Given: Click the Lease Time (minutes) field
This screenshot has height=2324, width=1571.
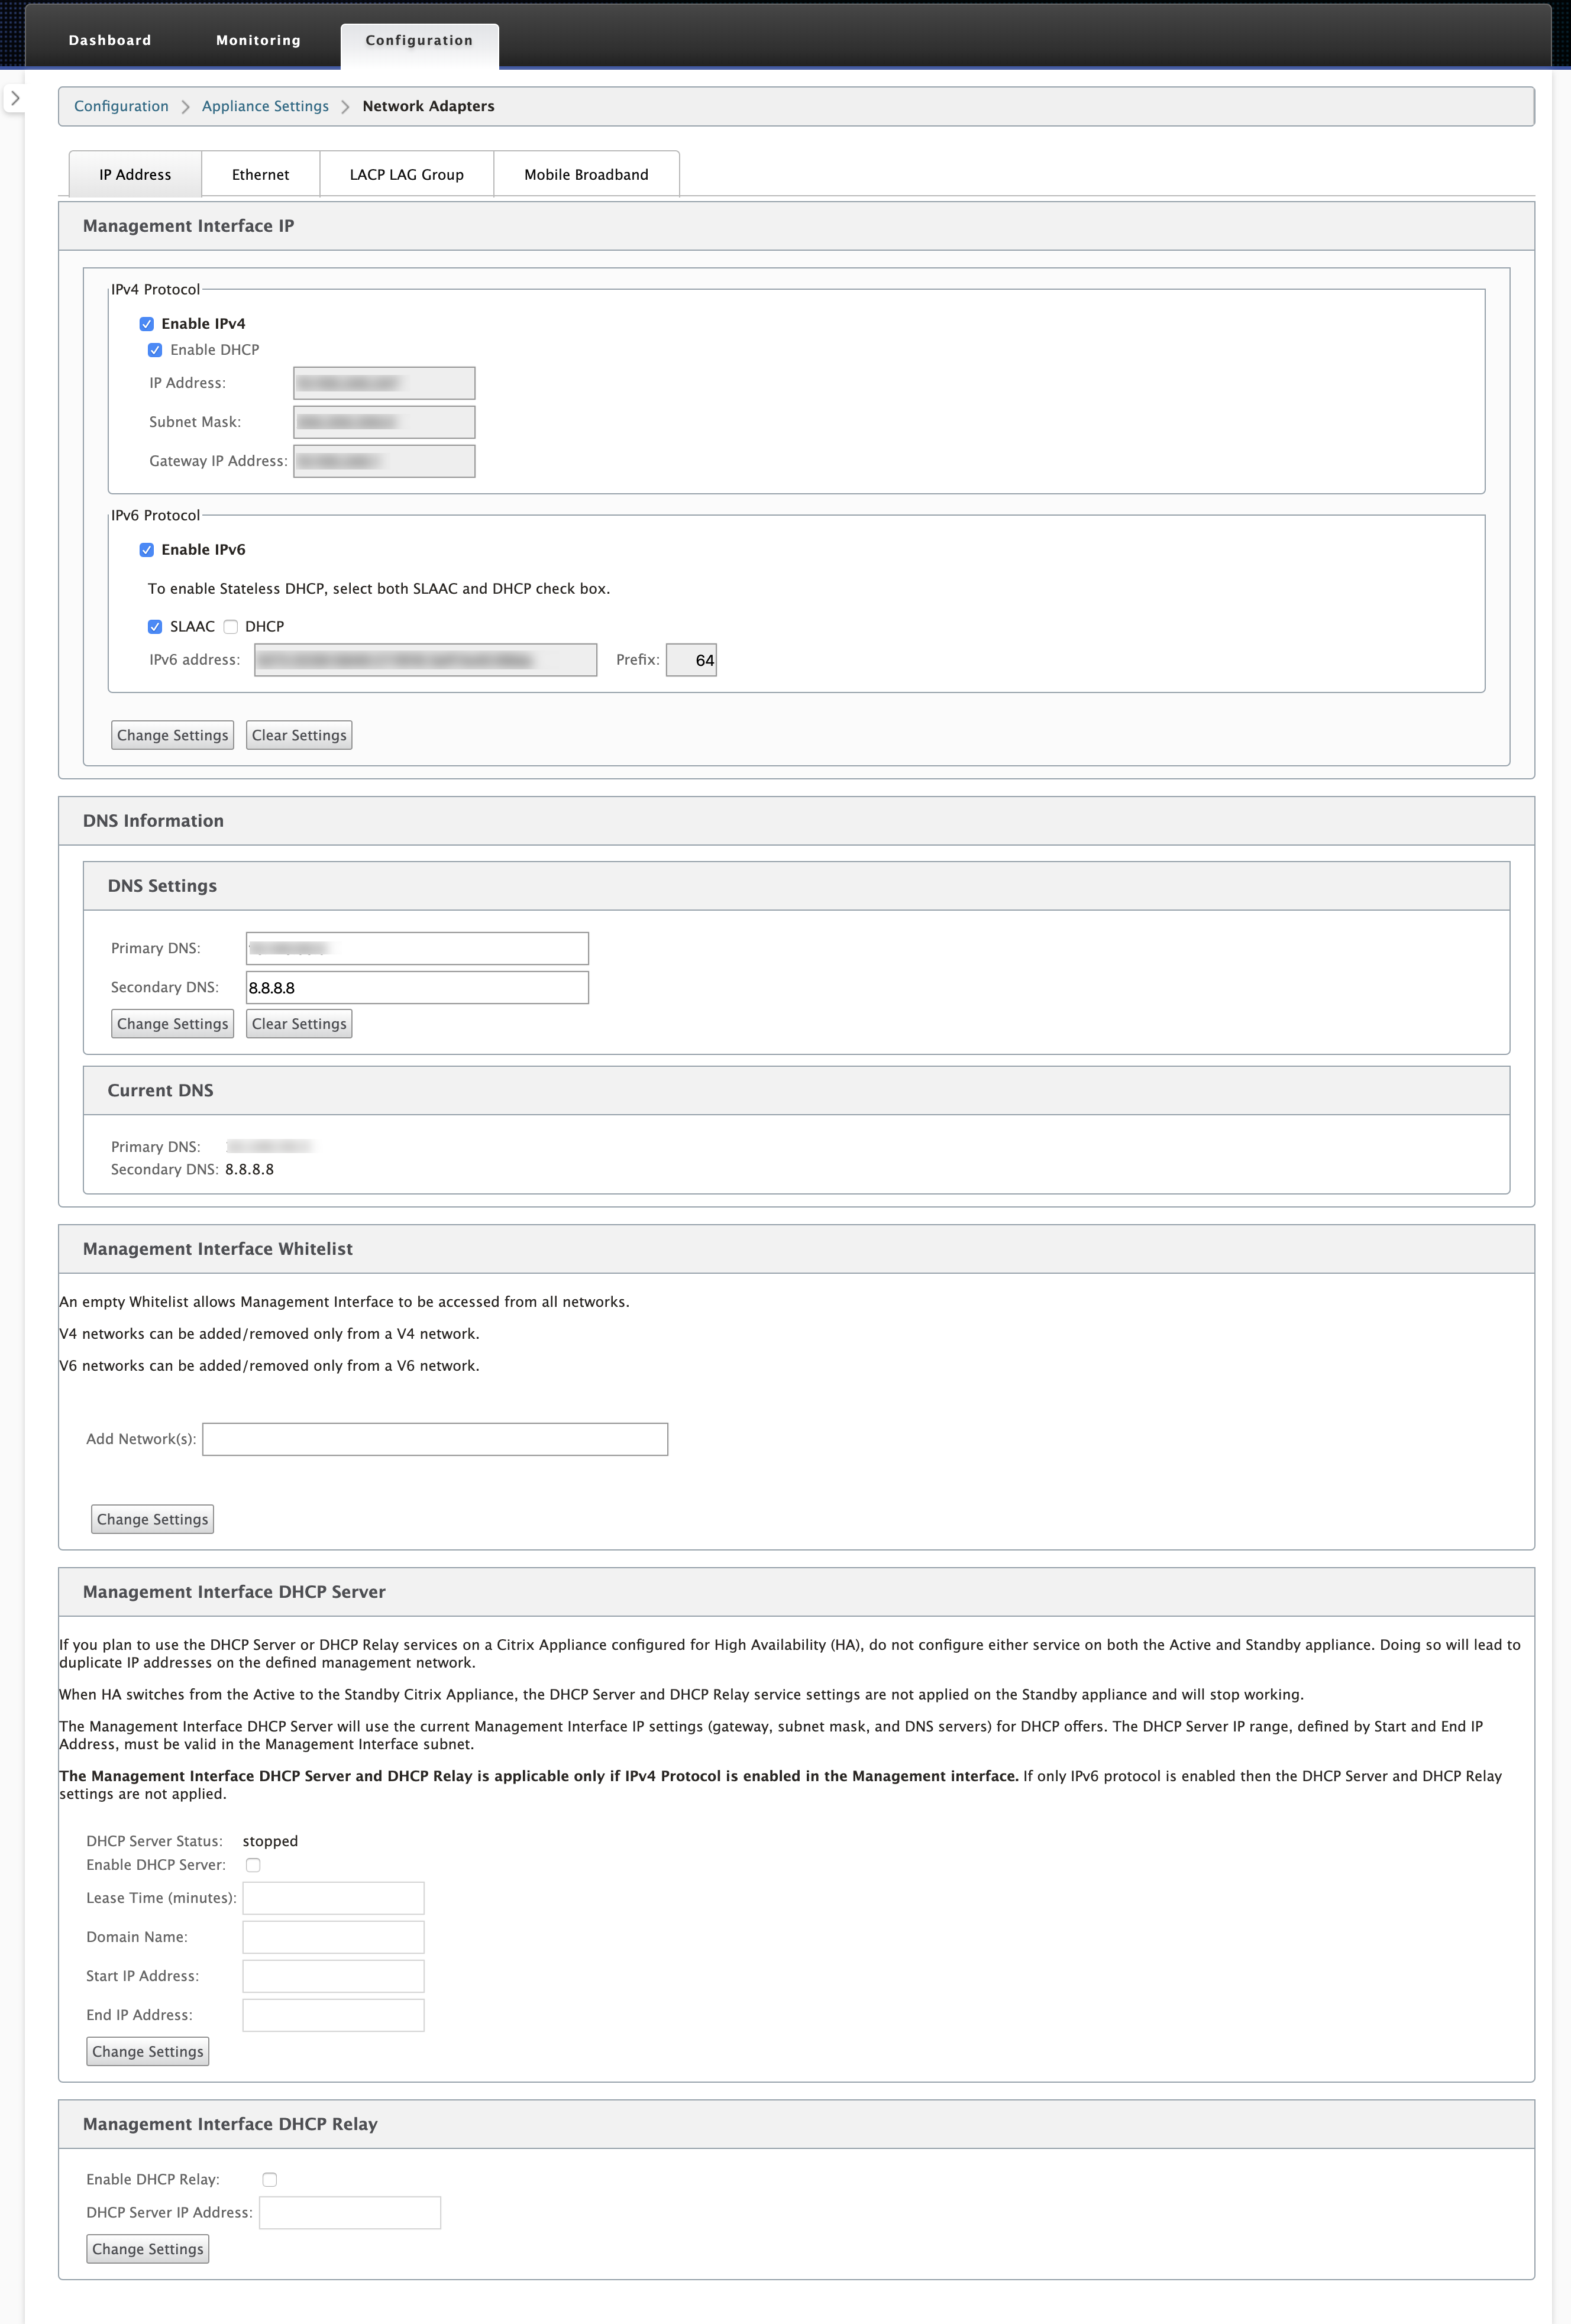Looking at the screenshot, I should click(x=333, y=1898).
